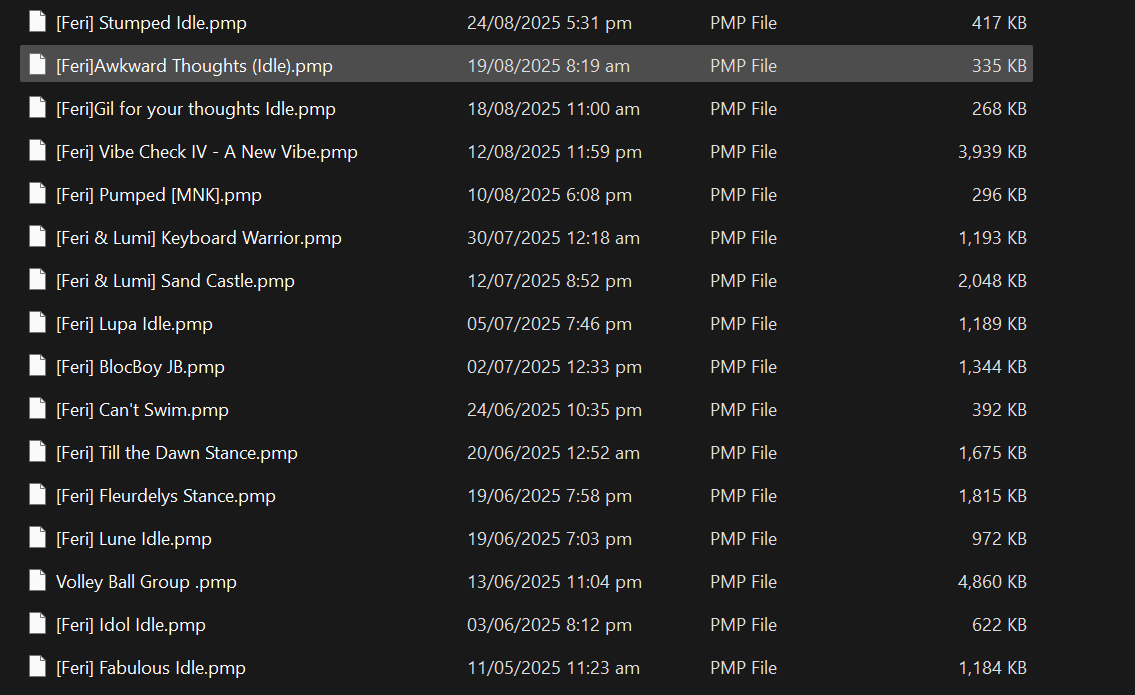Screen dimensions: 1135x695
Task: Select file [Feri] Stumped Idle.pmp
Action: (x=151, y=23)
